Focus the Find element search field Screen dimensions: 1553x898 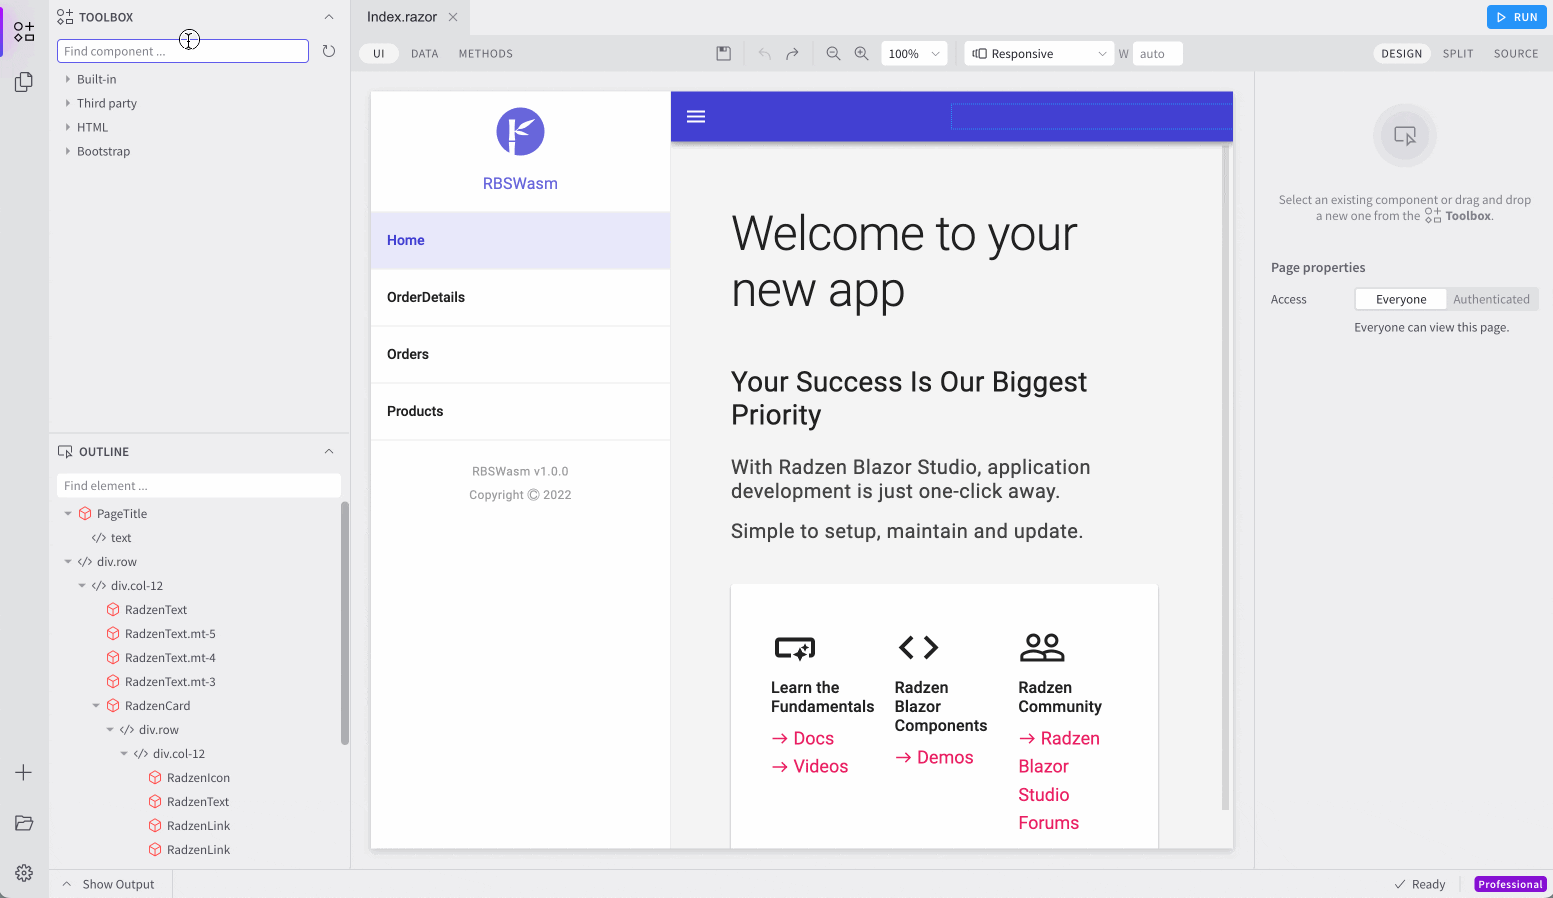[x=199, y=486]
